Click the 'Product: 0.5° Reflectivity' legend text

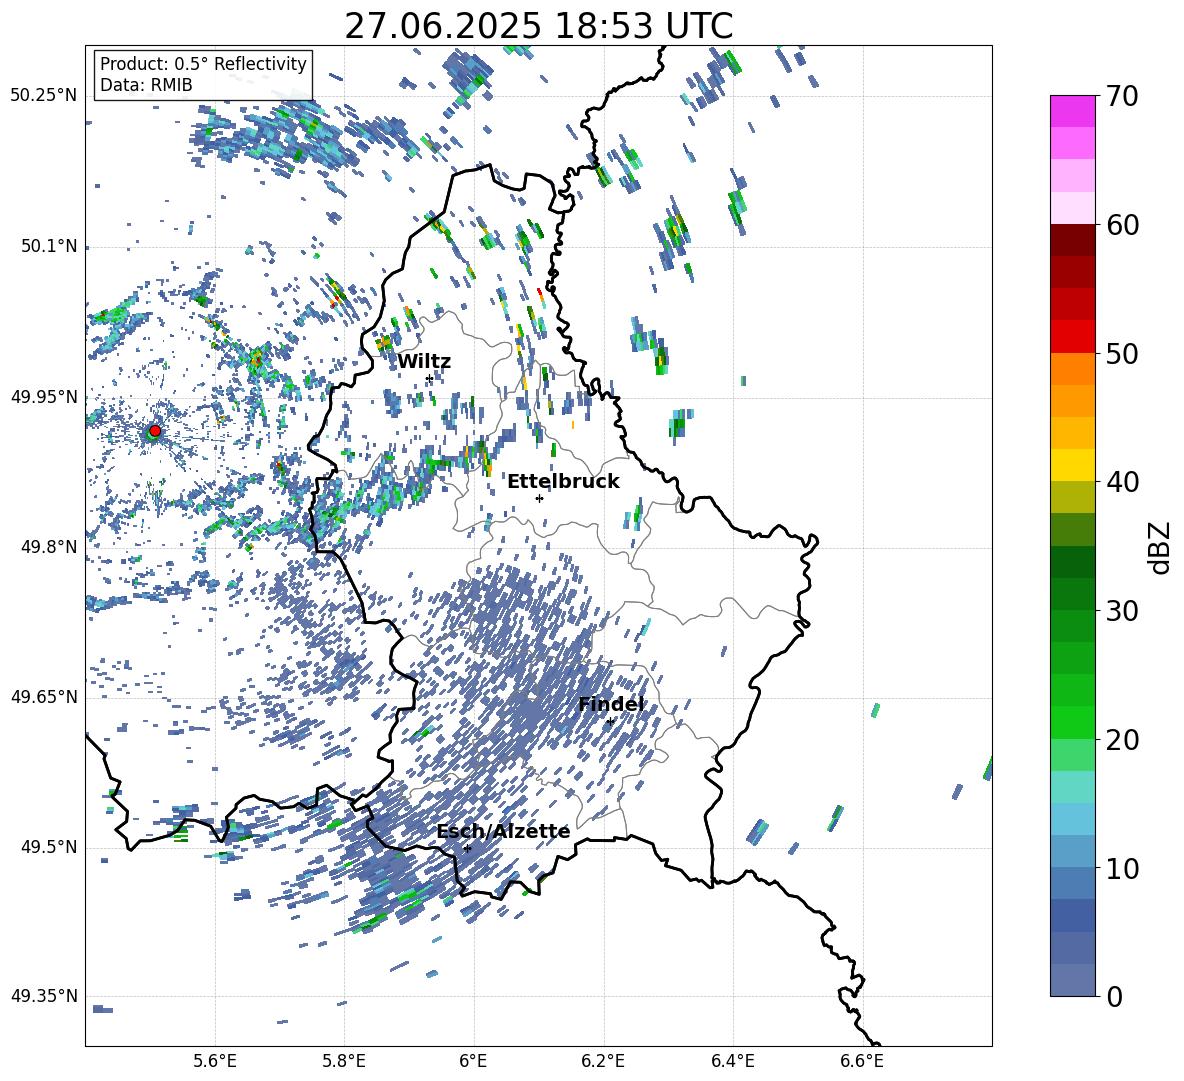pos(203,63)
